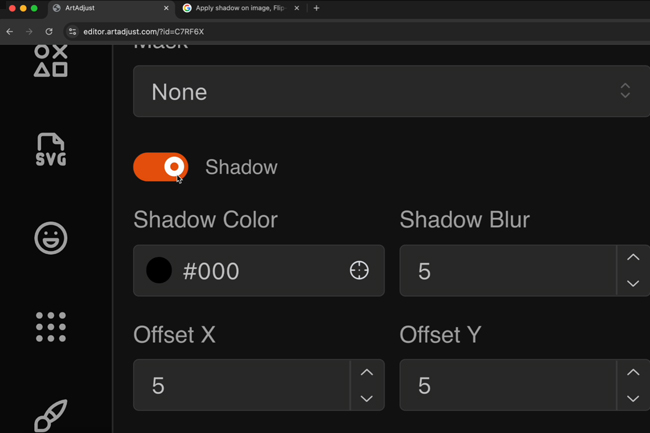
Task: Close the Apply shadow on image tab
Action: point(297,8)
